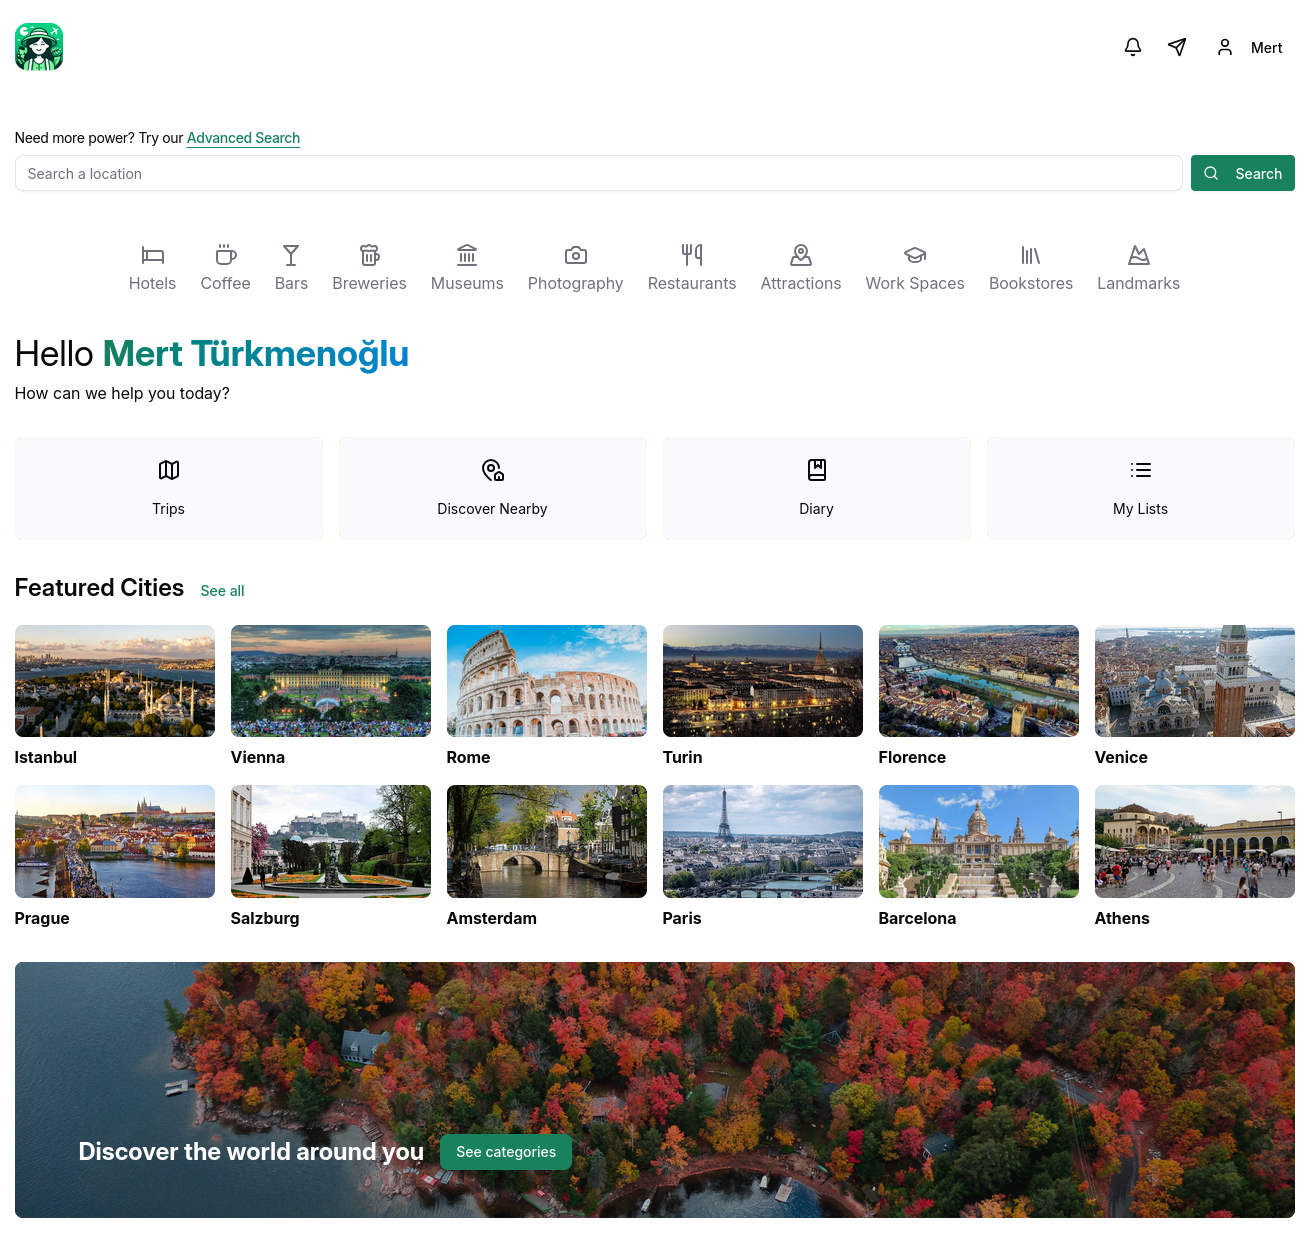This screenshot has height=1252, width=1316.
Task: Click the Landmarks category label
Action: pyautogui.click(x=1139, y=284)
